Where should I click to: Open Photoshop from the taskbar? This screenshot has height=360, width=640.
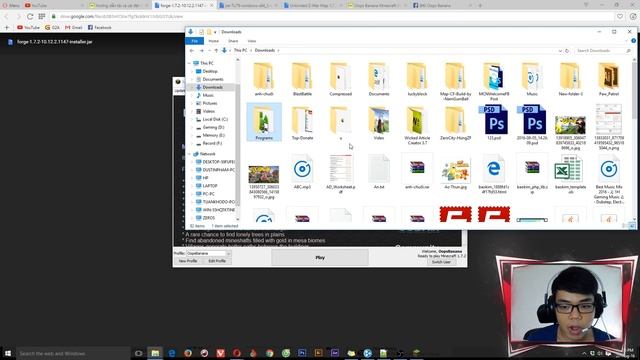coord(302,353)
